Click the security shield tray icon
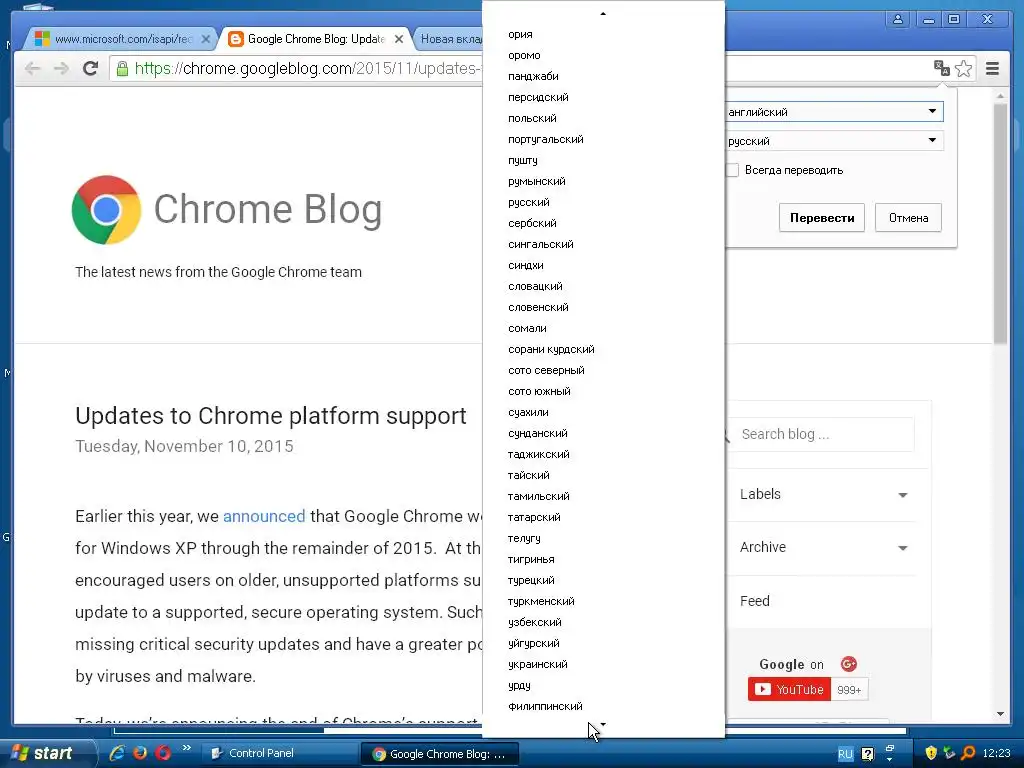Viewport: 1024px width, 768px height. (931, 753)
